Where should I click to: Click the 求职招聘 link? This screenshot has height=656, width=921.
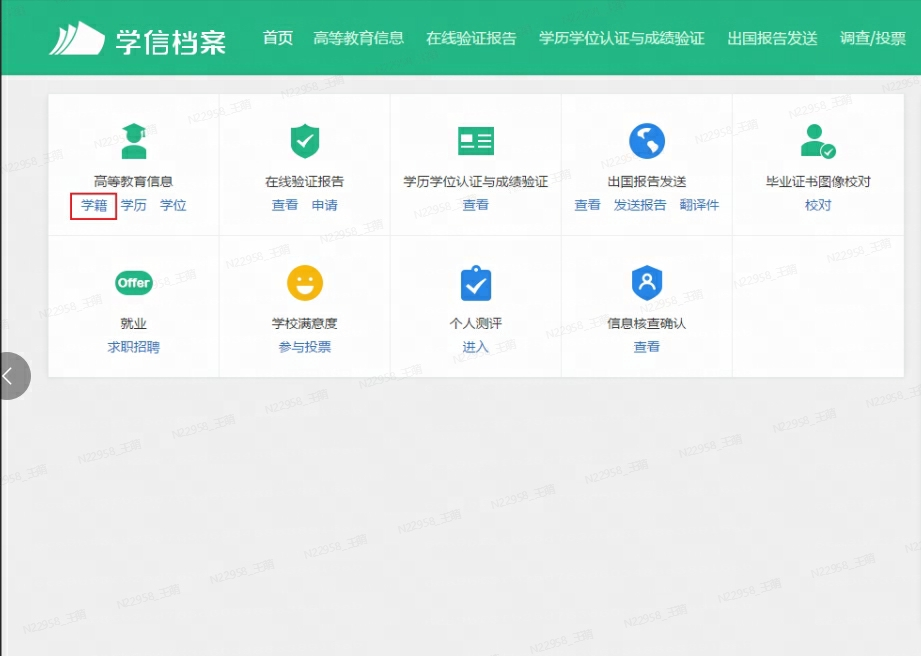133,348
